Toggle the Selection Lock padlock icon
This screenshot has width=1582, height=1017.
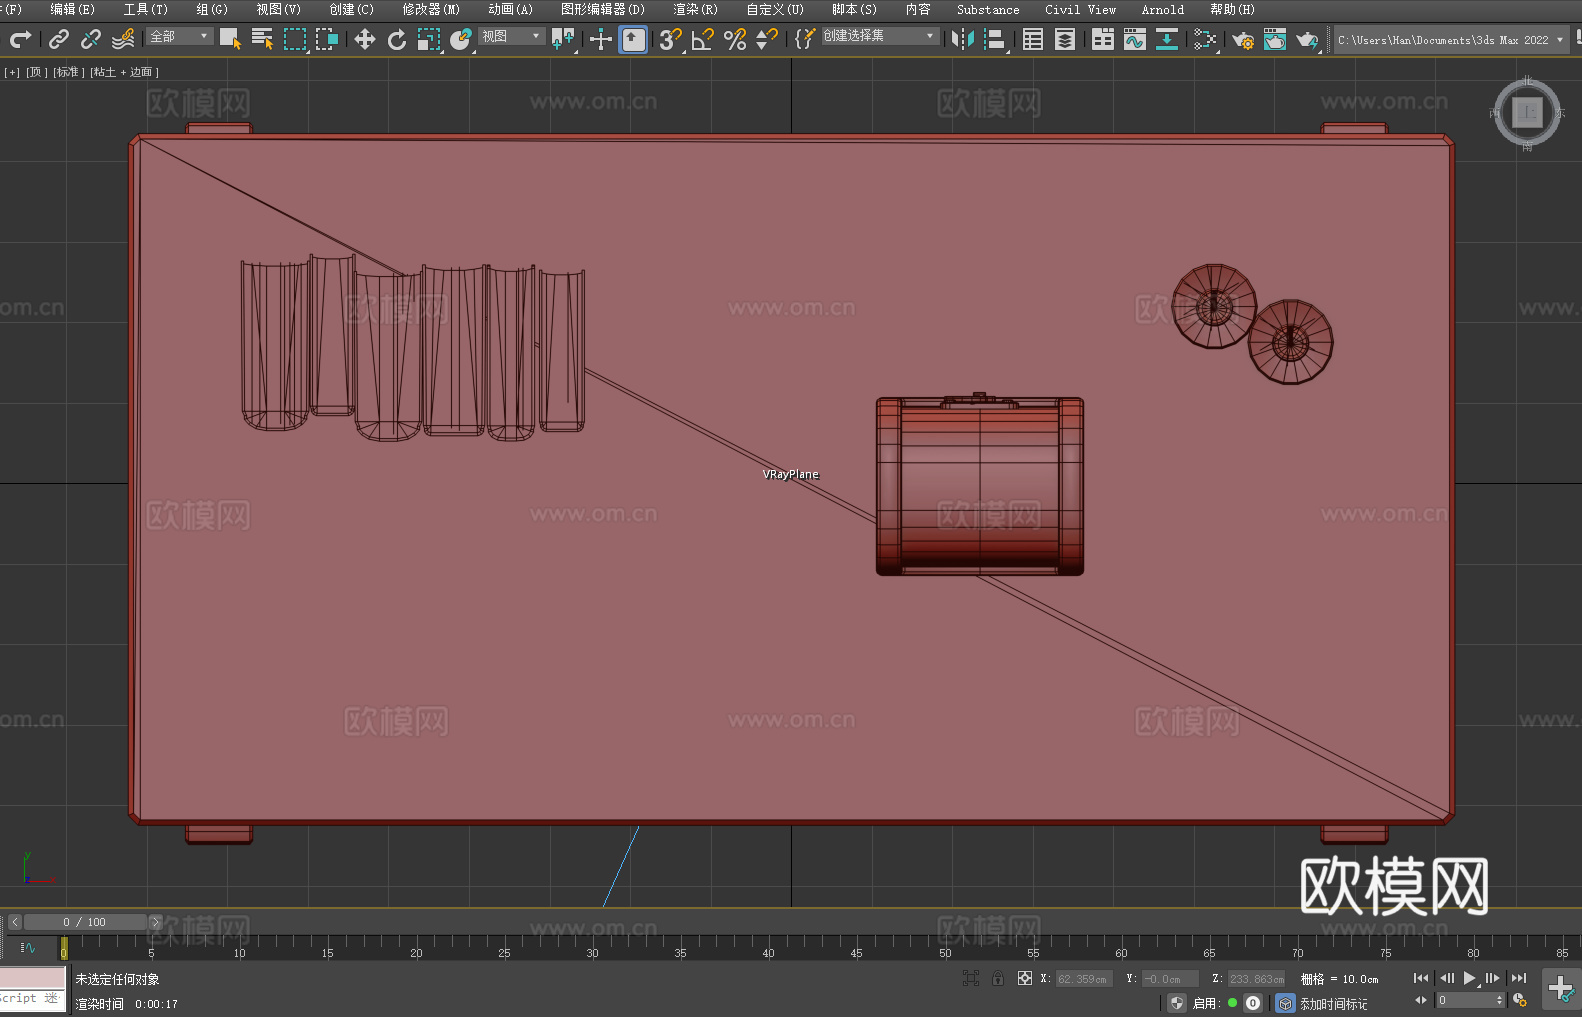[x=998, y=978]
